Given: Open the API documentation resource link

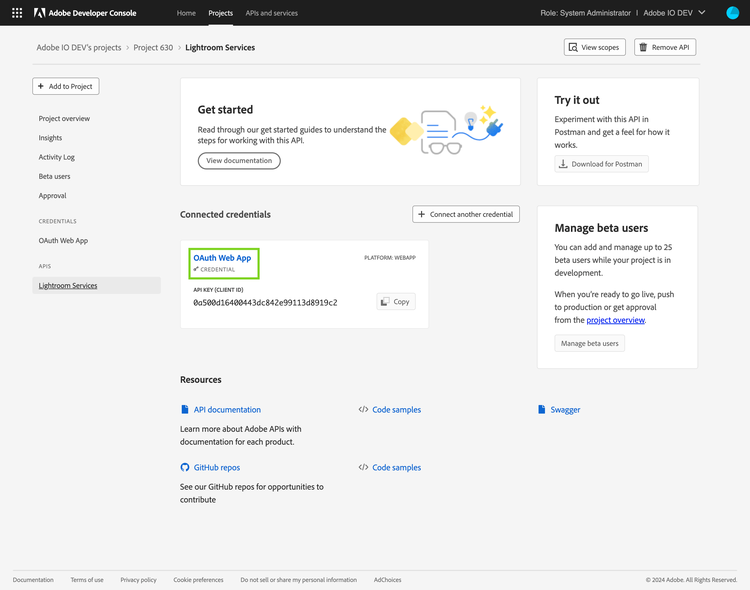Looking at the screenshot, I should [227, 410].
